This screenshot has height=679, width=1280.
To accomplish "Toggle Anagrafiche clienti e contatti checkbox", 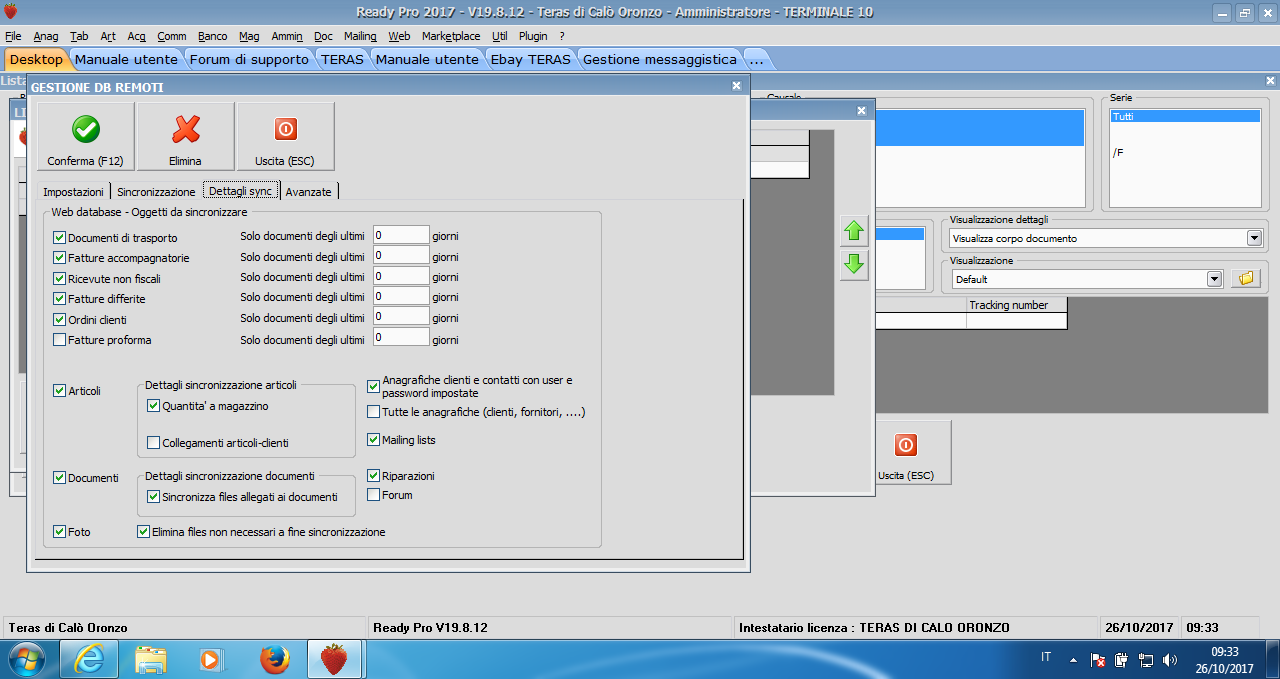I will pos(374,386).
